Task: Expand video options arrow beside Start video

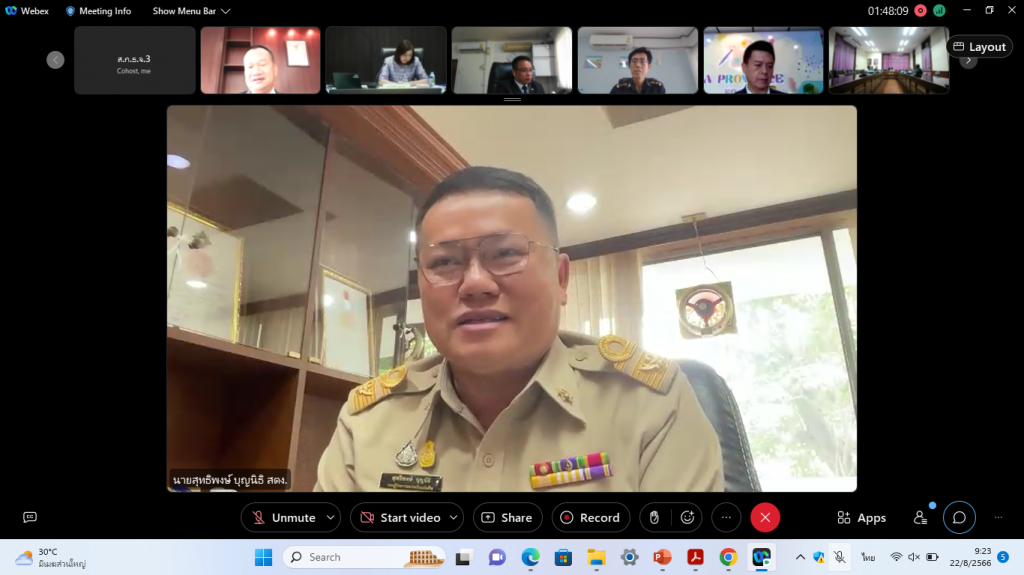Action: [454, 517]
